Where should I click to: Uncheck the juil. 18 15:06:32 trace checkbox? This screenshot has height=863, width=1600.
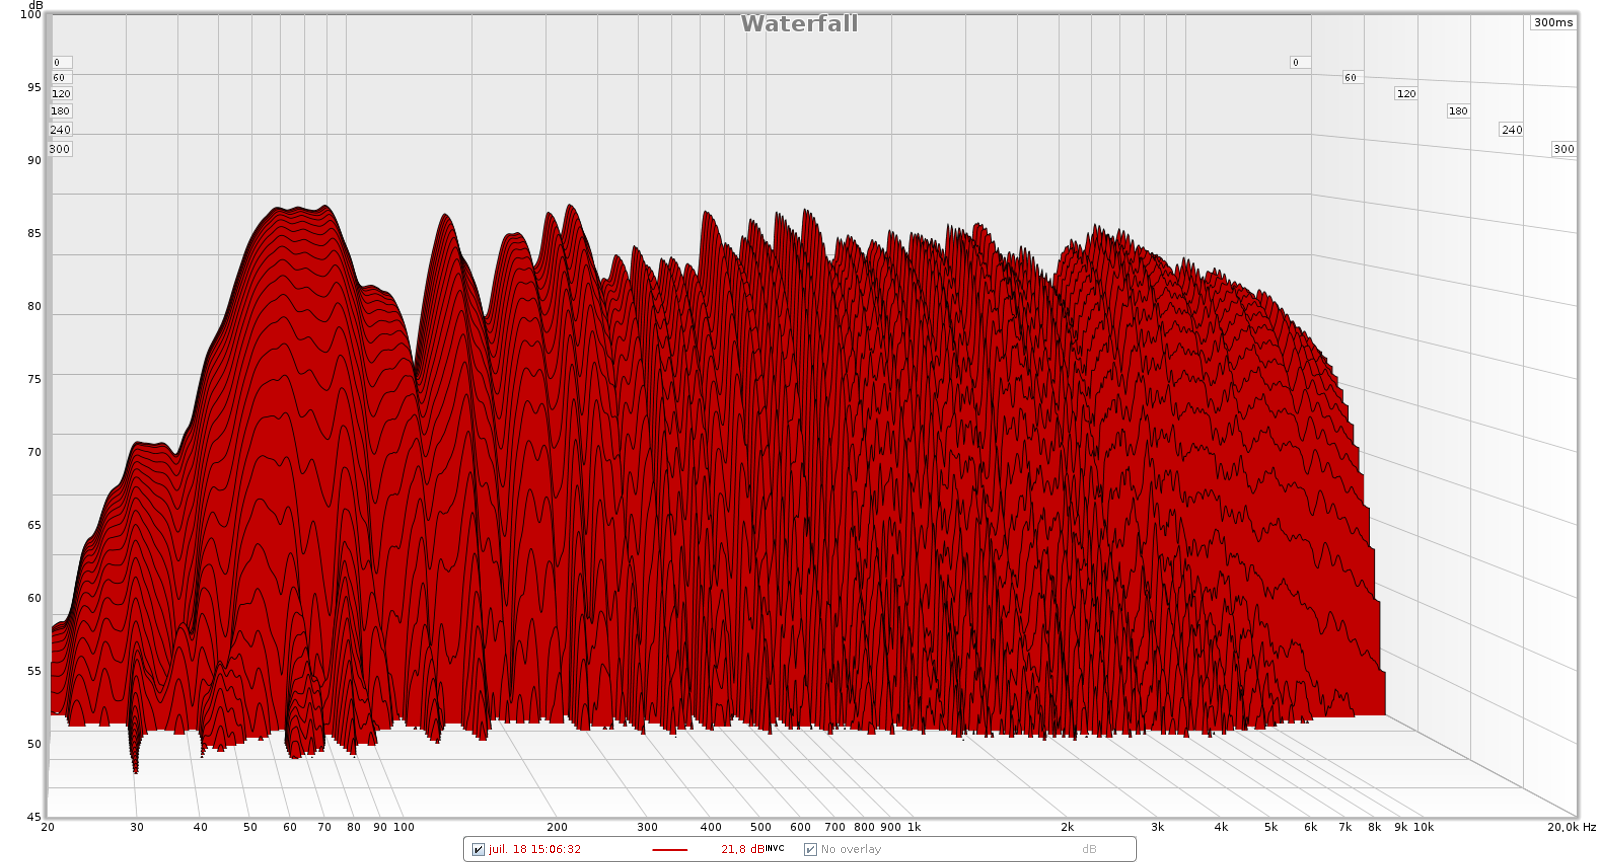tap(478, 849)
